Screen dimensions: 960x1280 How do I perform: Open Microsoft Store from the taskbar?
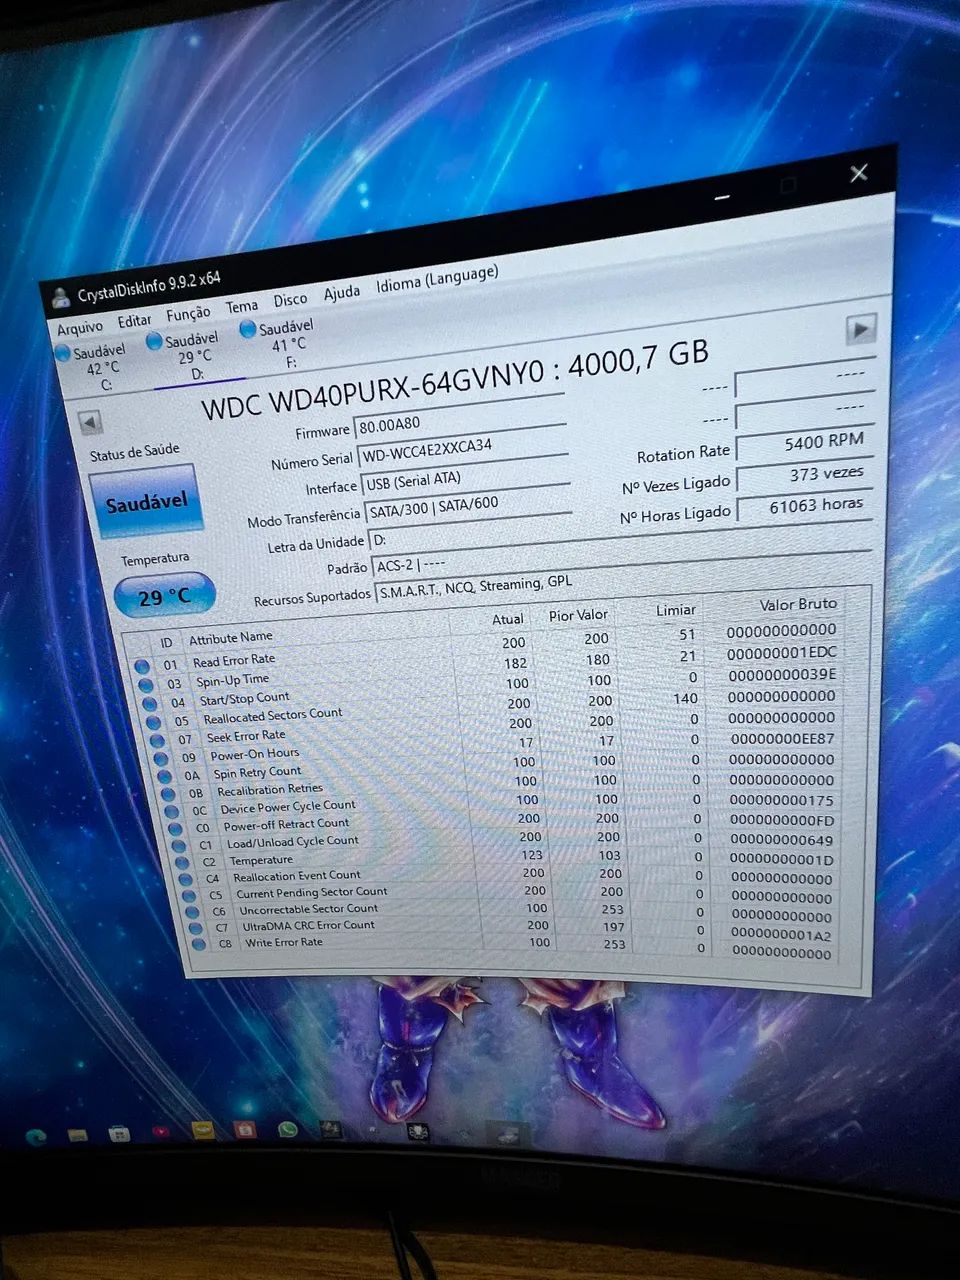tap(120, 1134)
